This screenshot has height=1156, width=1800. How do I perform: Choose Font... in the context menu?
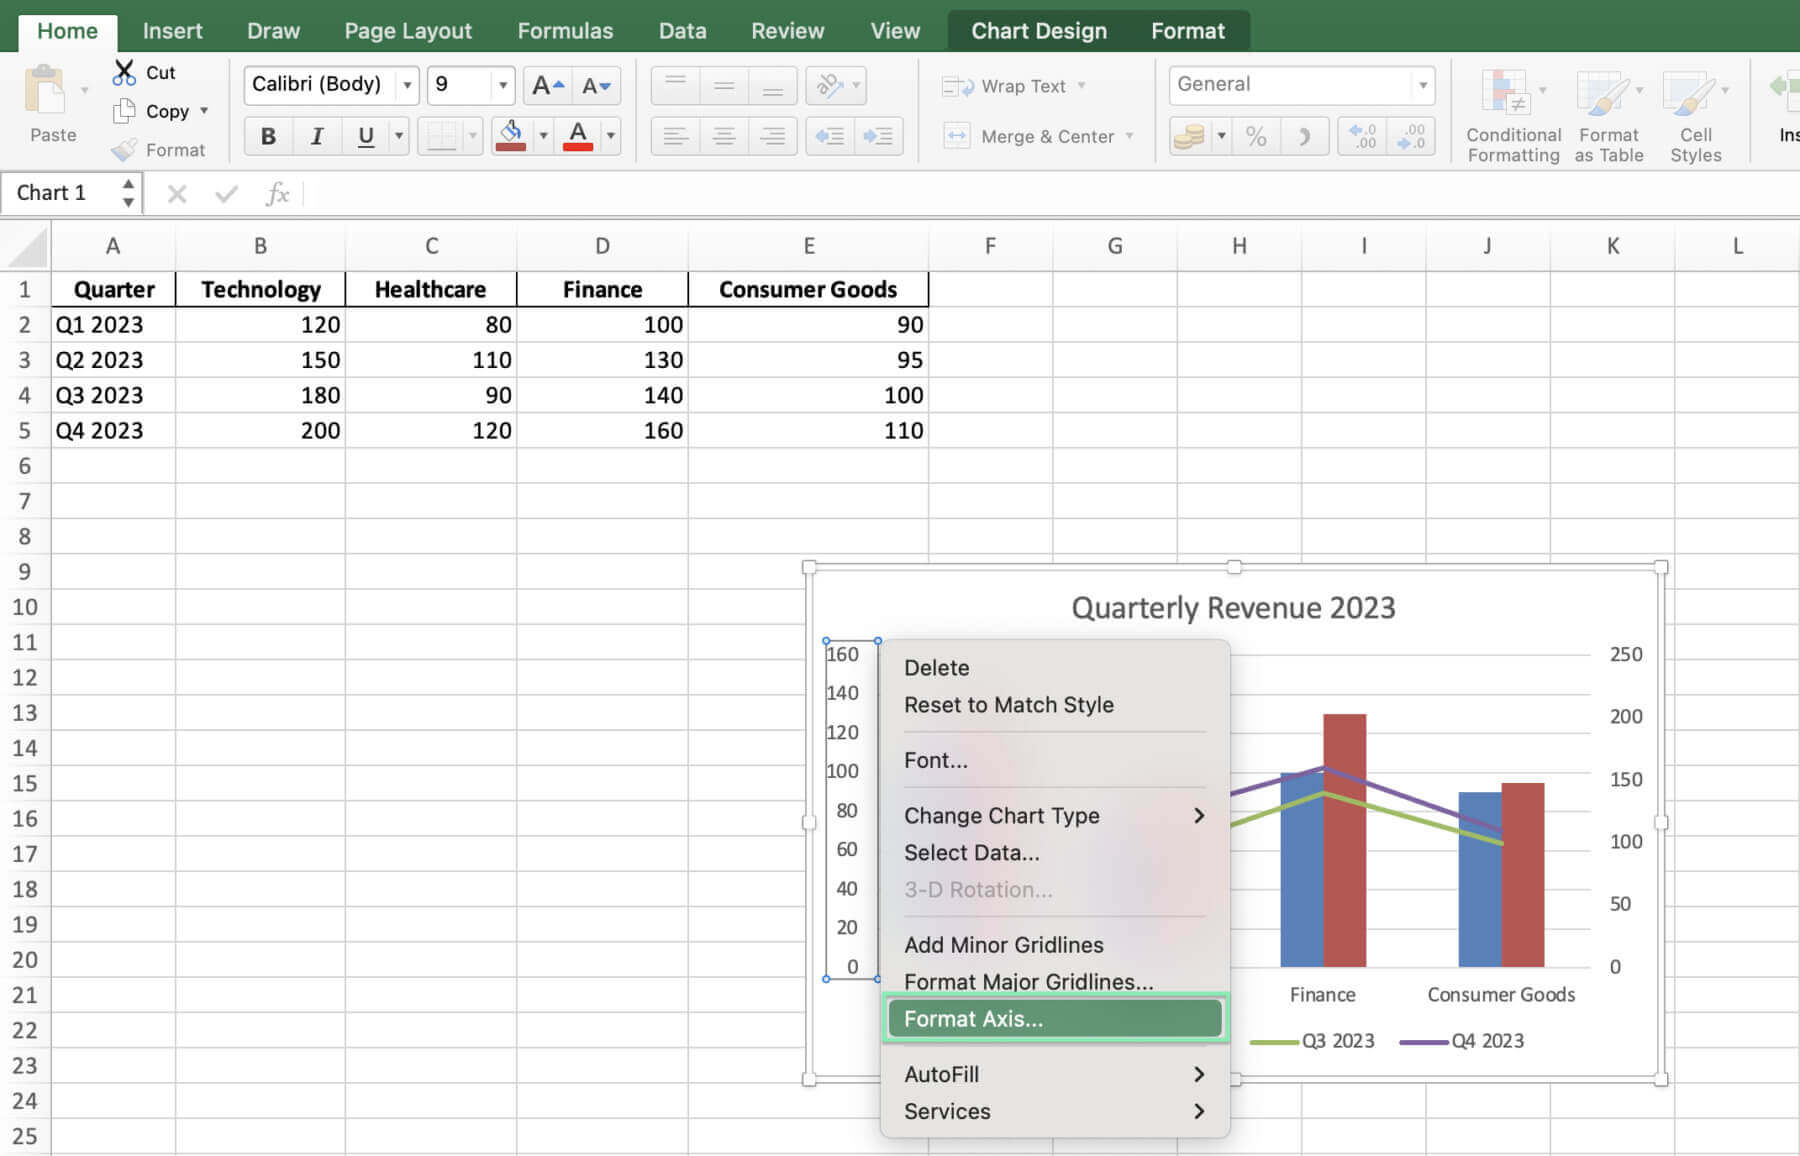coord(1055,760)
